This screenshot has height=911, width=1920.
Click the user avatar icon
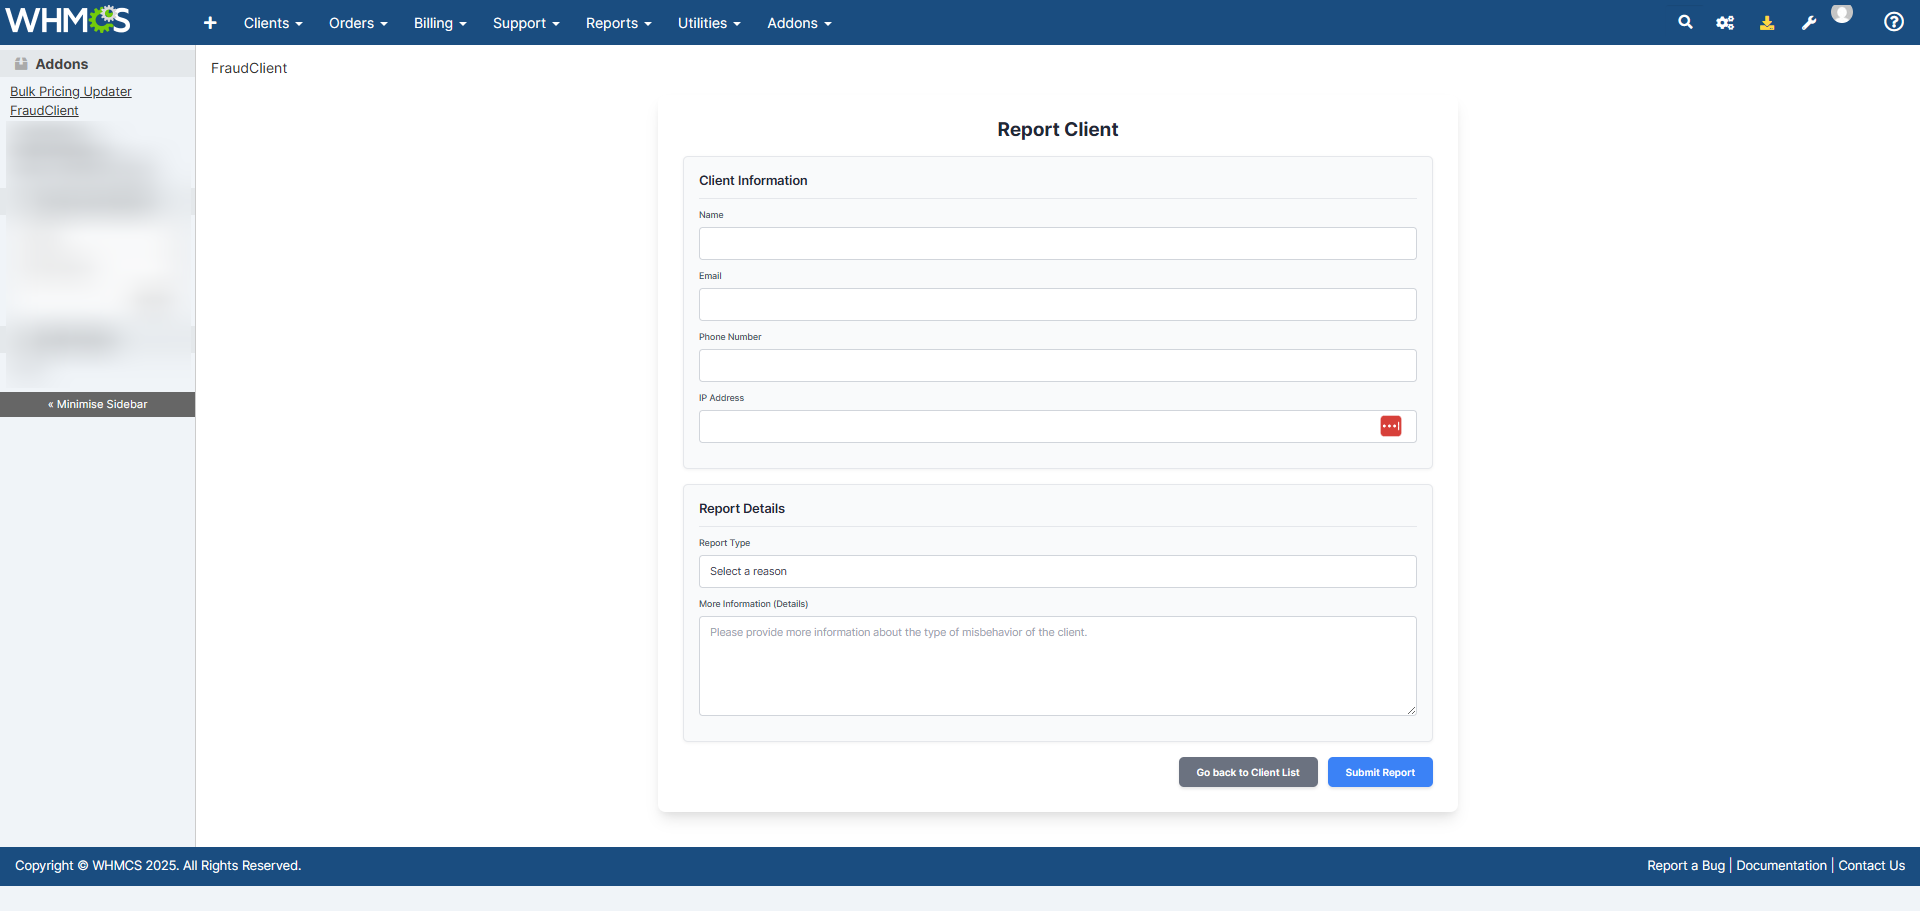coord(1842,14)
